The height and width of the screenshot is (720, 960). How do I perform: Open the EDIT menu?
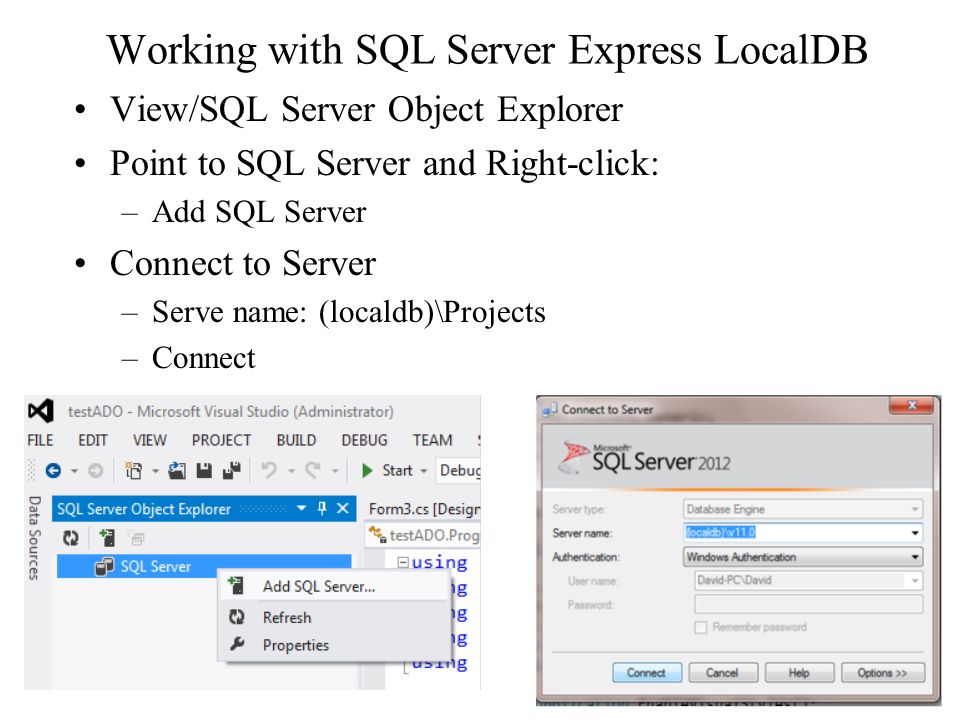92,440
